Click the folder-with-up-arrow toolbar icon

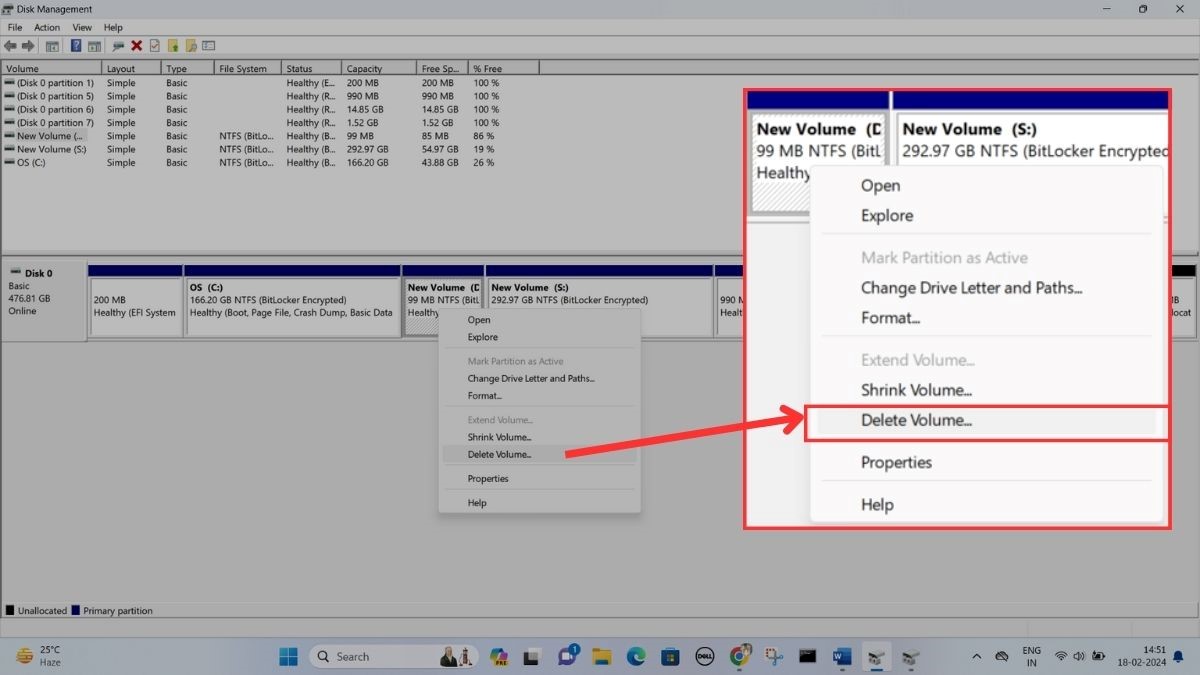(x=174, y=45)
